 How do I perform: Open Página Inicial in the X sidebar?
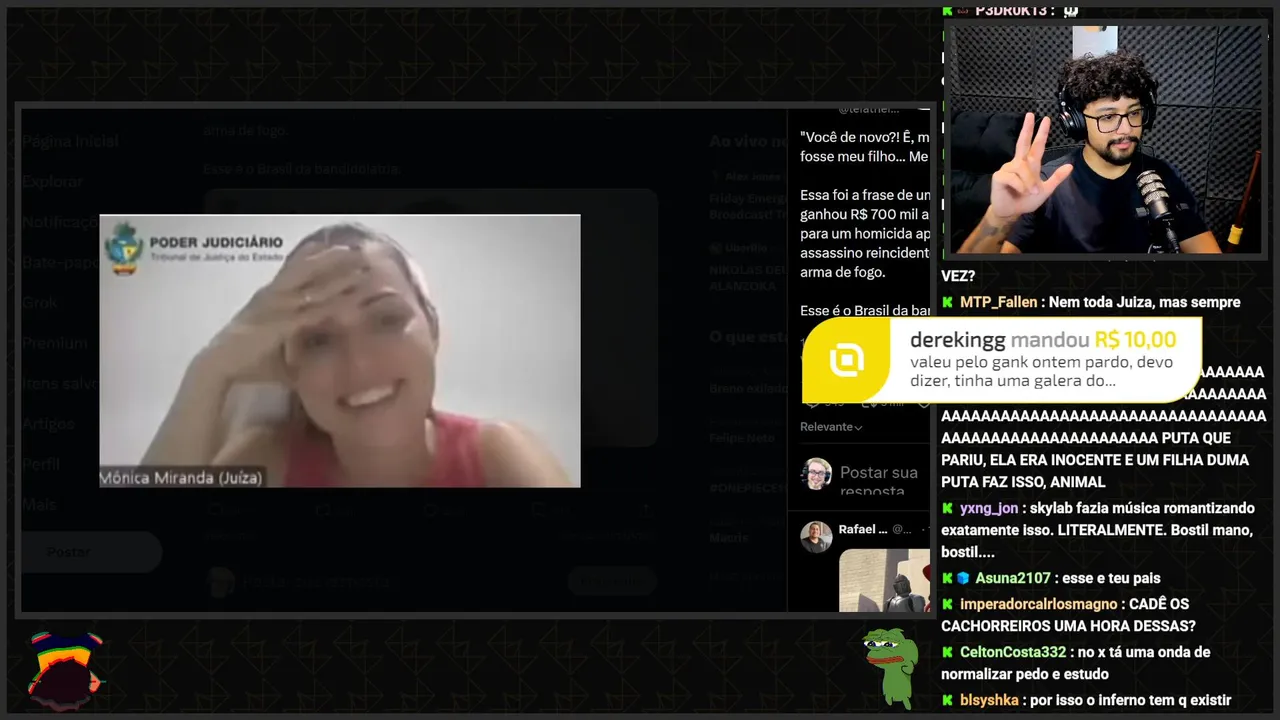71,141
